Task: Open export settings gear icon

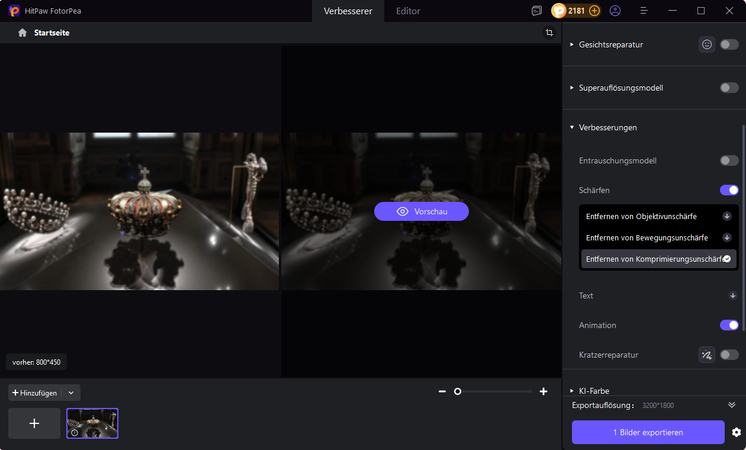Action: click(736, 432)
